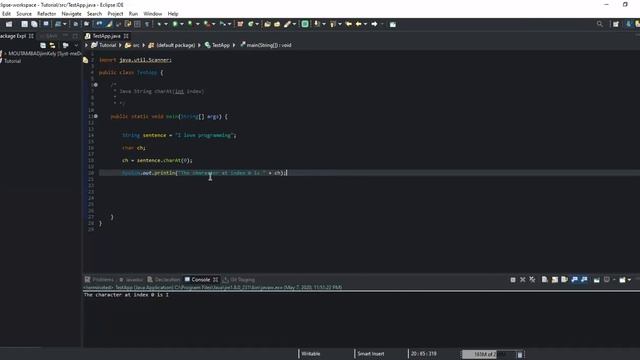The image size is (640, 360).
Task: Click the Save All toolbar icon
Action: [34, 24]
